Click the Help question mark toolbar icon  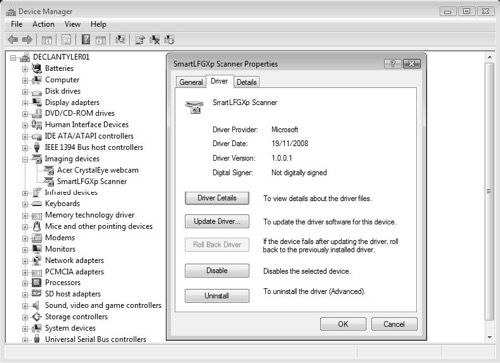86,40
